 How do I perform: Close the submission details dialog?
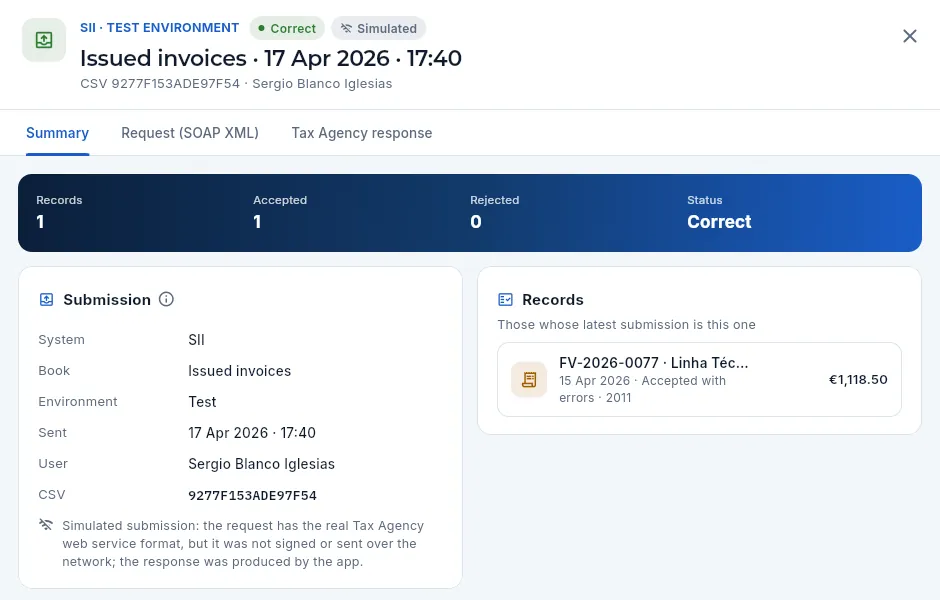[x=909, y=37]
